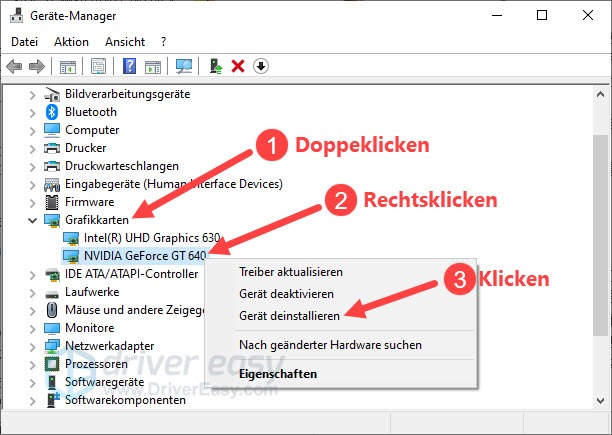The height and width of the screenshot is (435, 612).
Task: Click the Grafikkarten display adapter icon
Action: (x=52, y=220)
